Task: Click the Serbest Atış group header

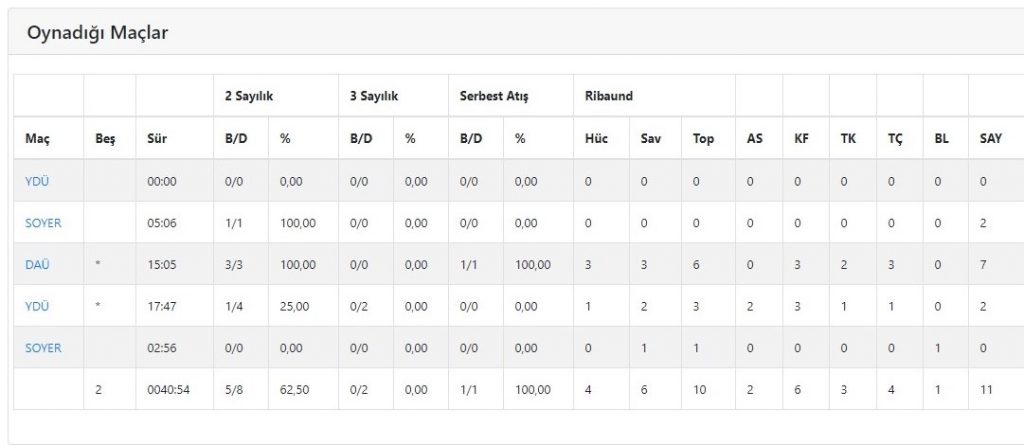Action: [494, 96]
